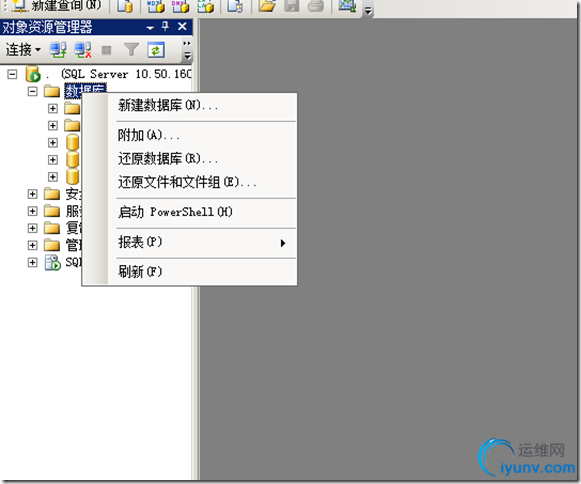Click the Refresh icon in Object Explorer toolbar

[x=156, y=50]
